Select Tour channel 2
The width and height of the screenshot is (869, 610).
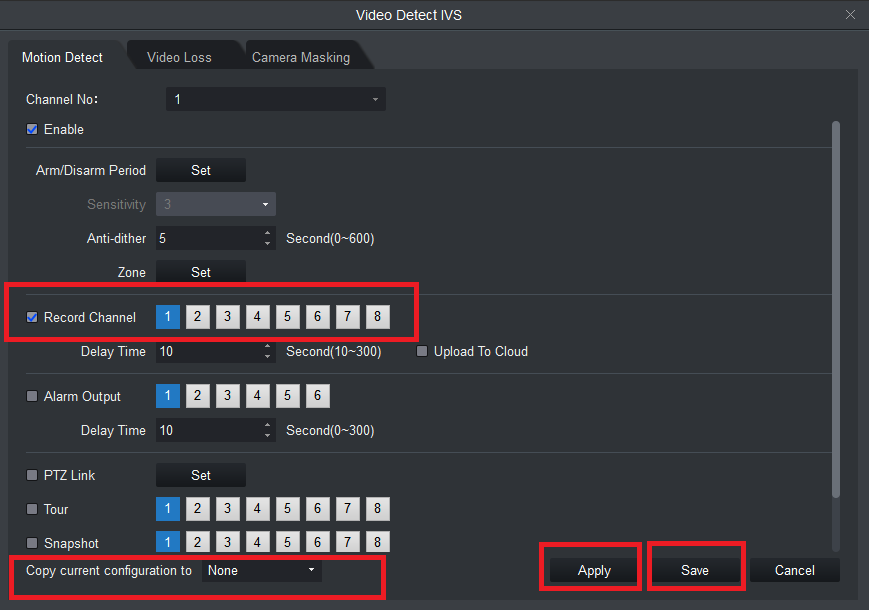(198, 509)
